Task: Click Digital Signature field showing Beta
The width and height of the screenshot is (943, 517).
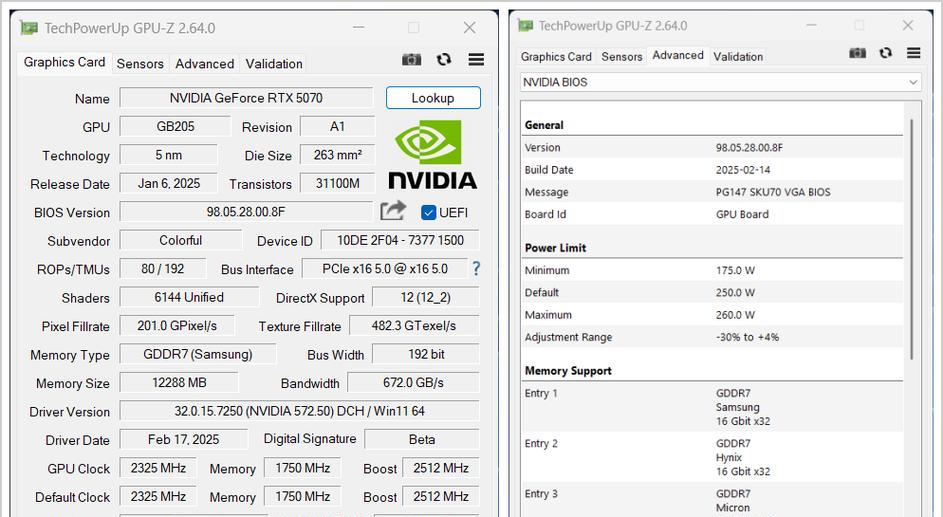Action: coord(422,439)
